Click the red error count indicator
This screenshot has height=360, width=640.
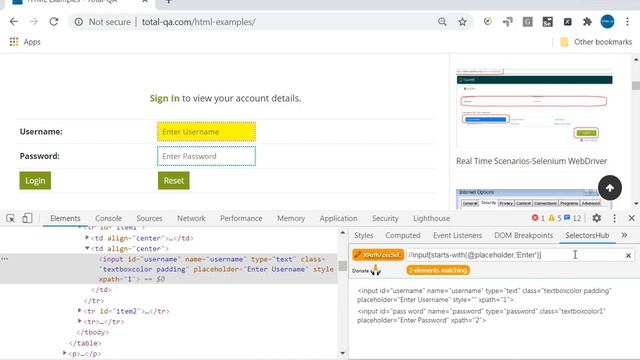pyautogui.click(x=538, y=218)
